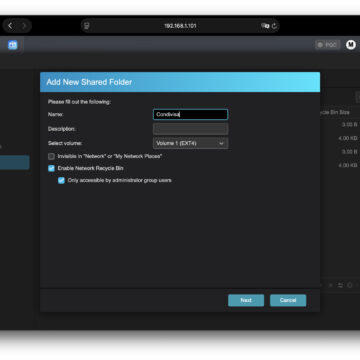Screen dimensions: 360x360
Task: Click the translate icon in the address bar
Action: coord(265,26)
